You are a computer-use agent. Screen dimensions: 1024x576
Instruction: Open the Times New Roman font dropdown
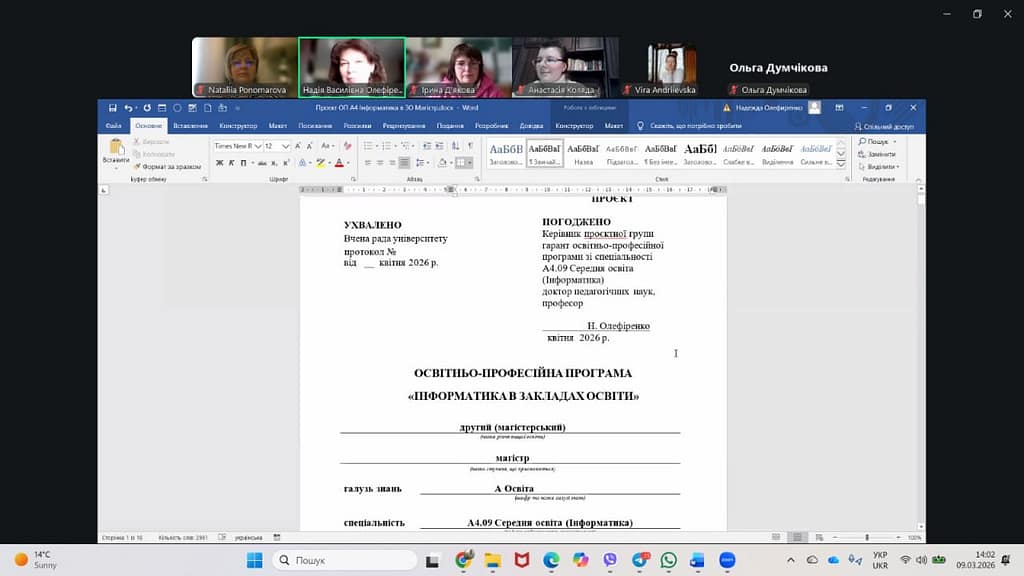point(236,146)
